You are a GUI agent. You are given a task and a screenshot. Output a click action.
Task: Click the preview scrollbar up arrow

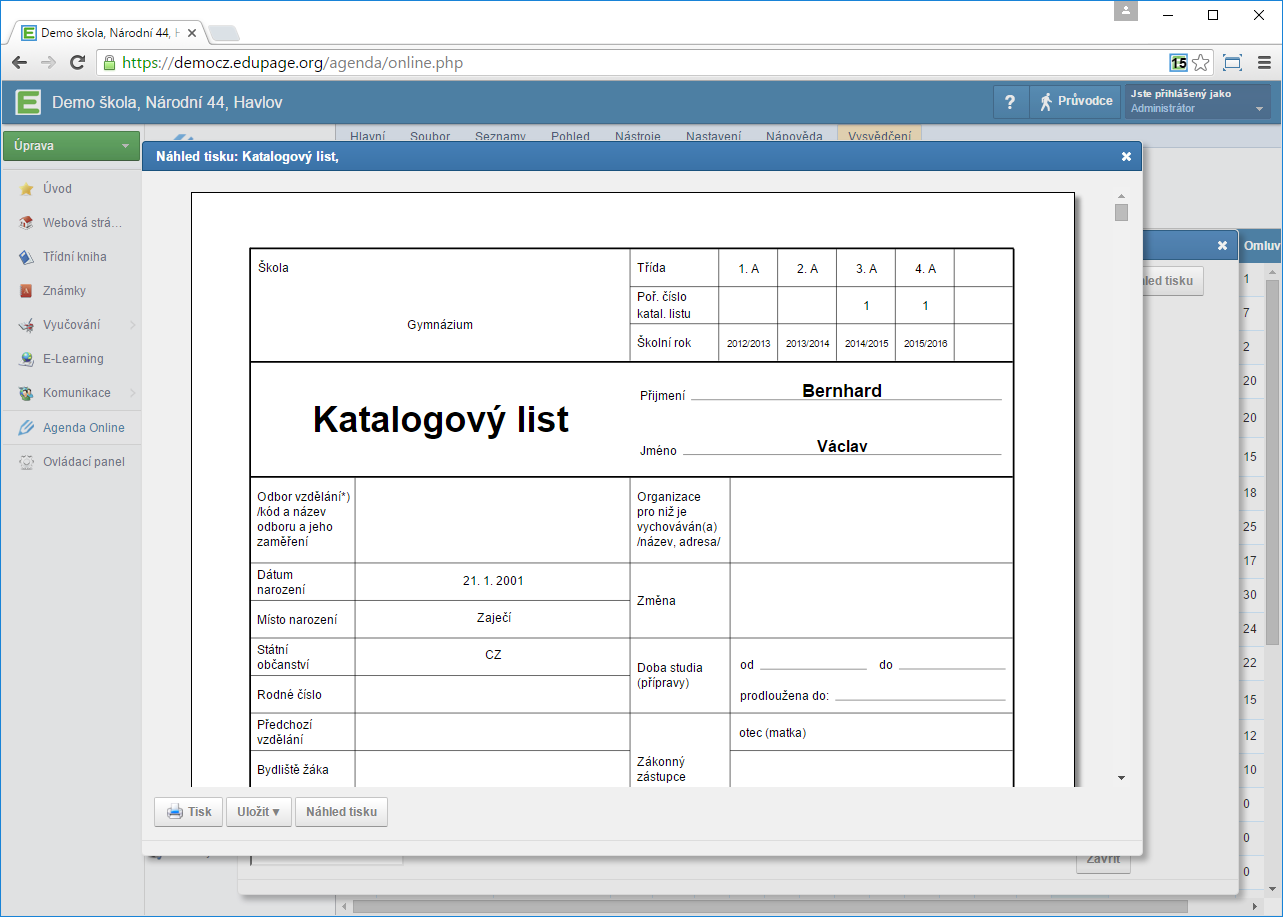[1121, 196]
